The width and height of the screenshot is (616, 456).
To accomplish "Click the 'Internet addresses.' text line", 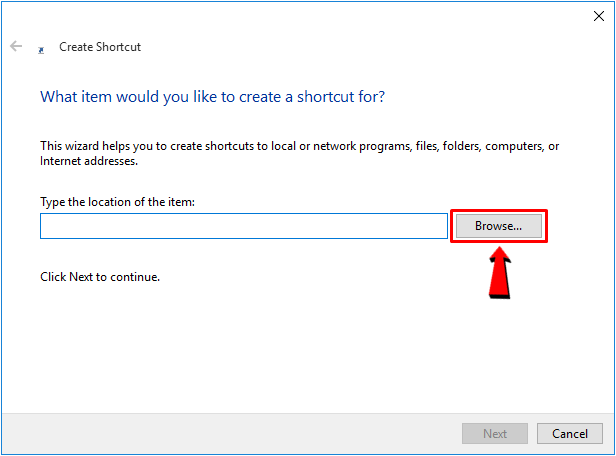I will (x=89, y=160).
